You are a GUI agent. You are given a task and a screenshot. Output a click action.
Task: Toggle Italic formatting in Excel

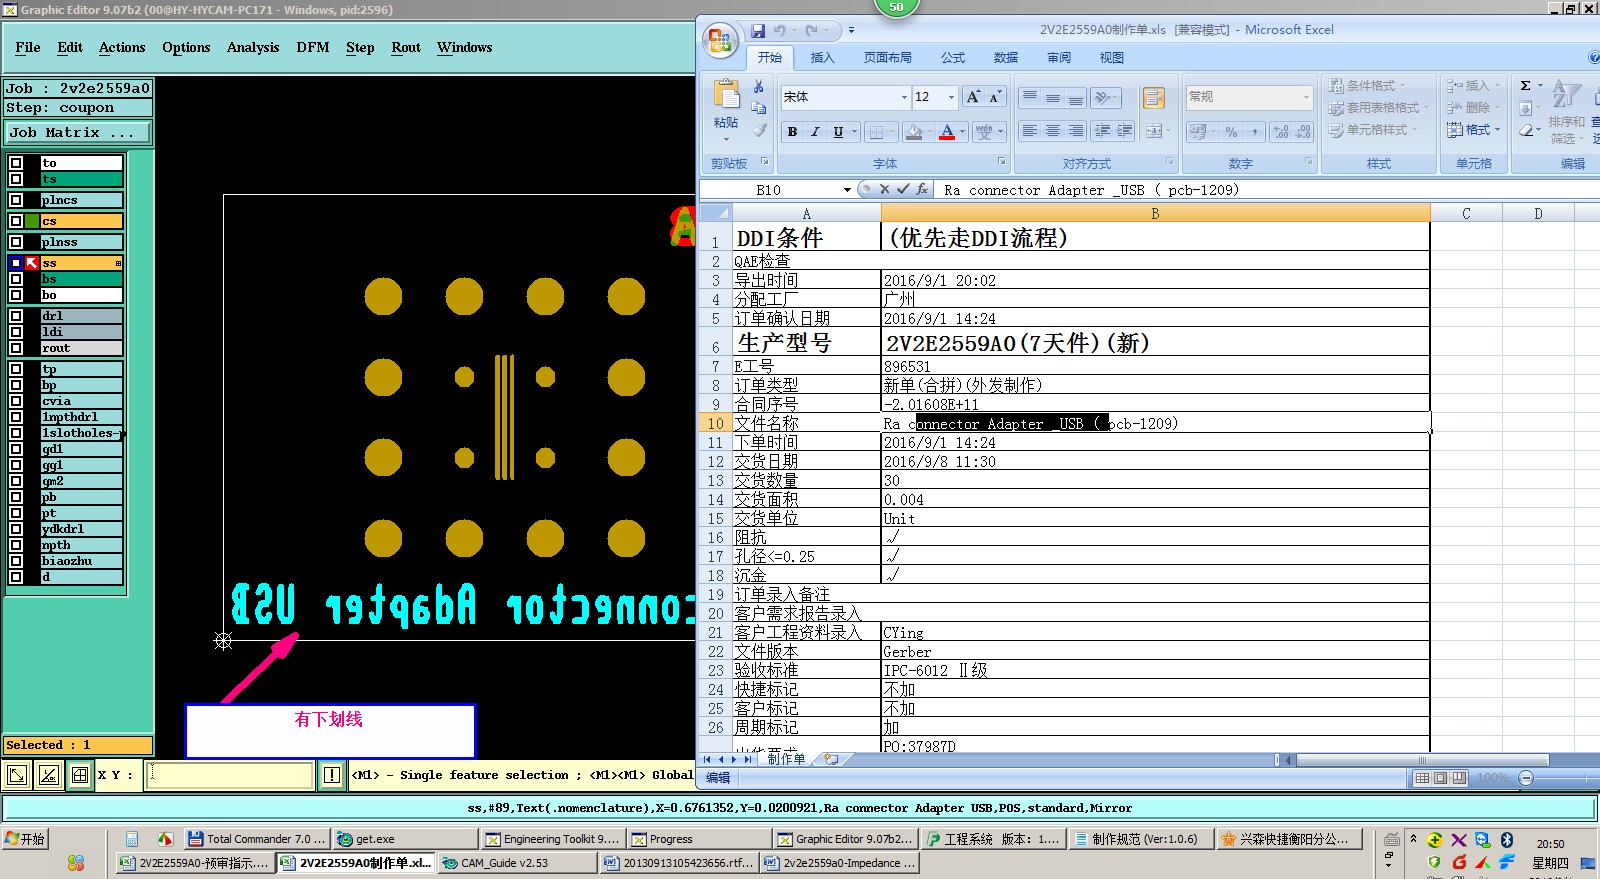(815, 131)
